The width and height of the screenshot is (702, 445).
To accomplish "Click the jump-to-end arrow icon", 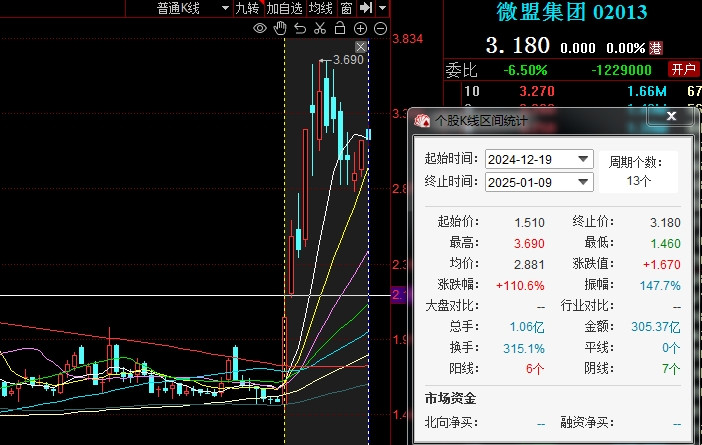I will [x=366, y=8].
